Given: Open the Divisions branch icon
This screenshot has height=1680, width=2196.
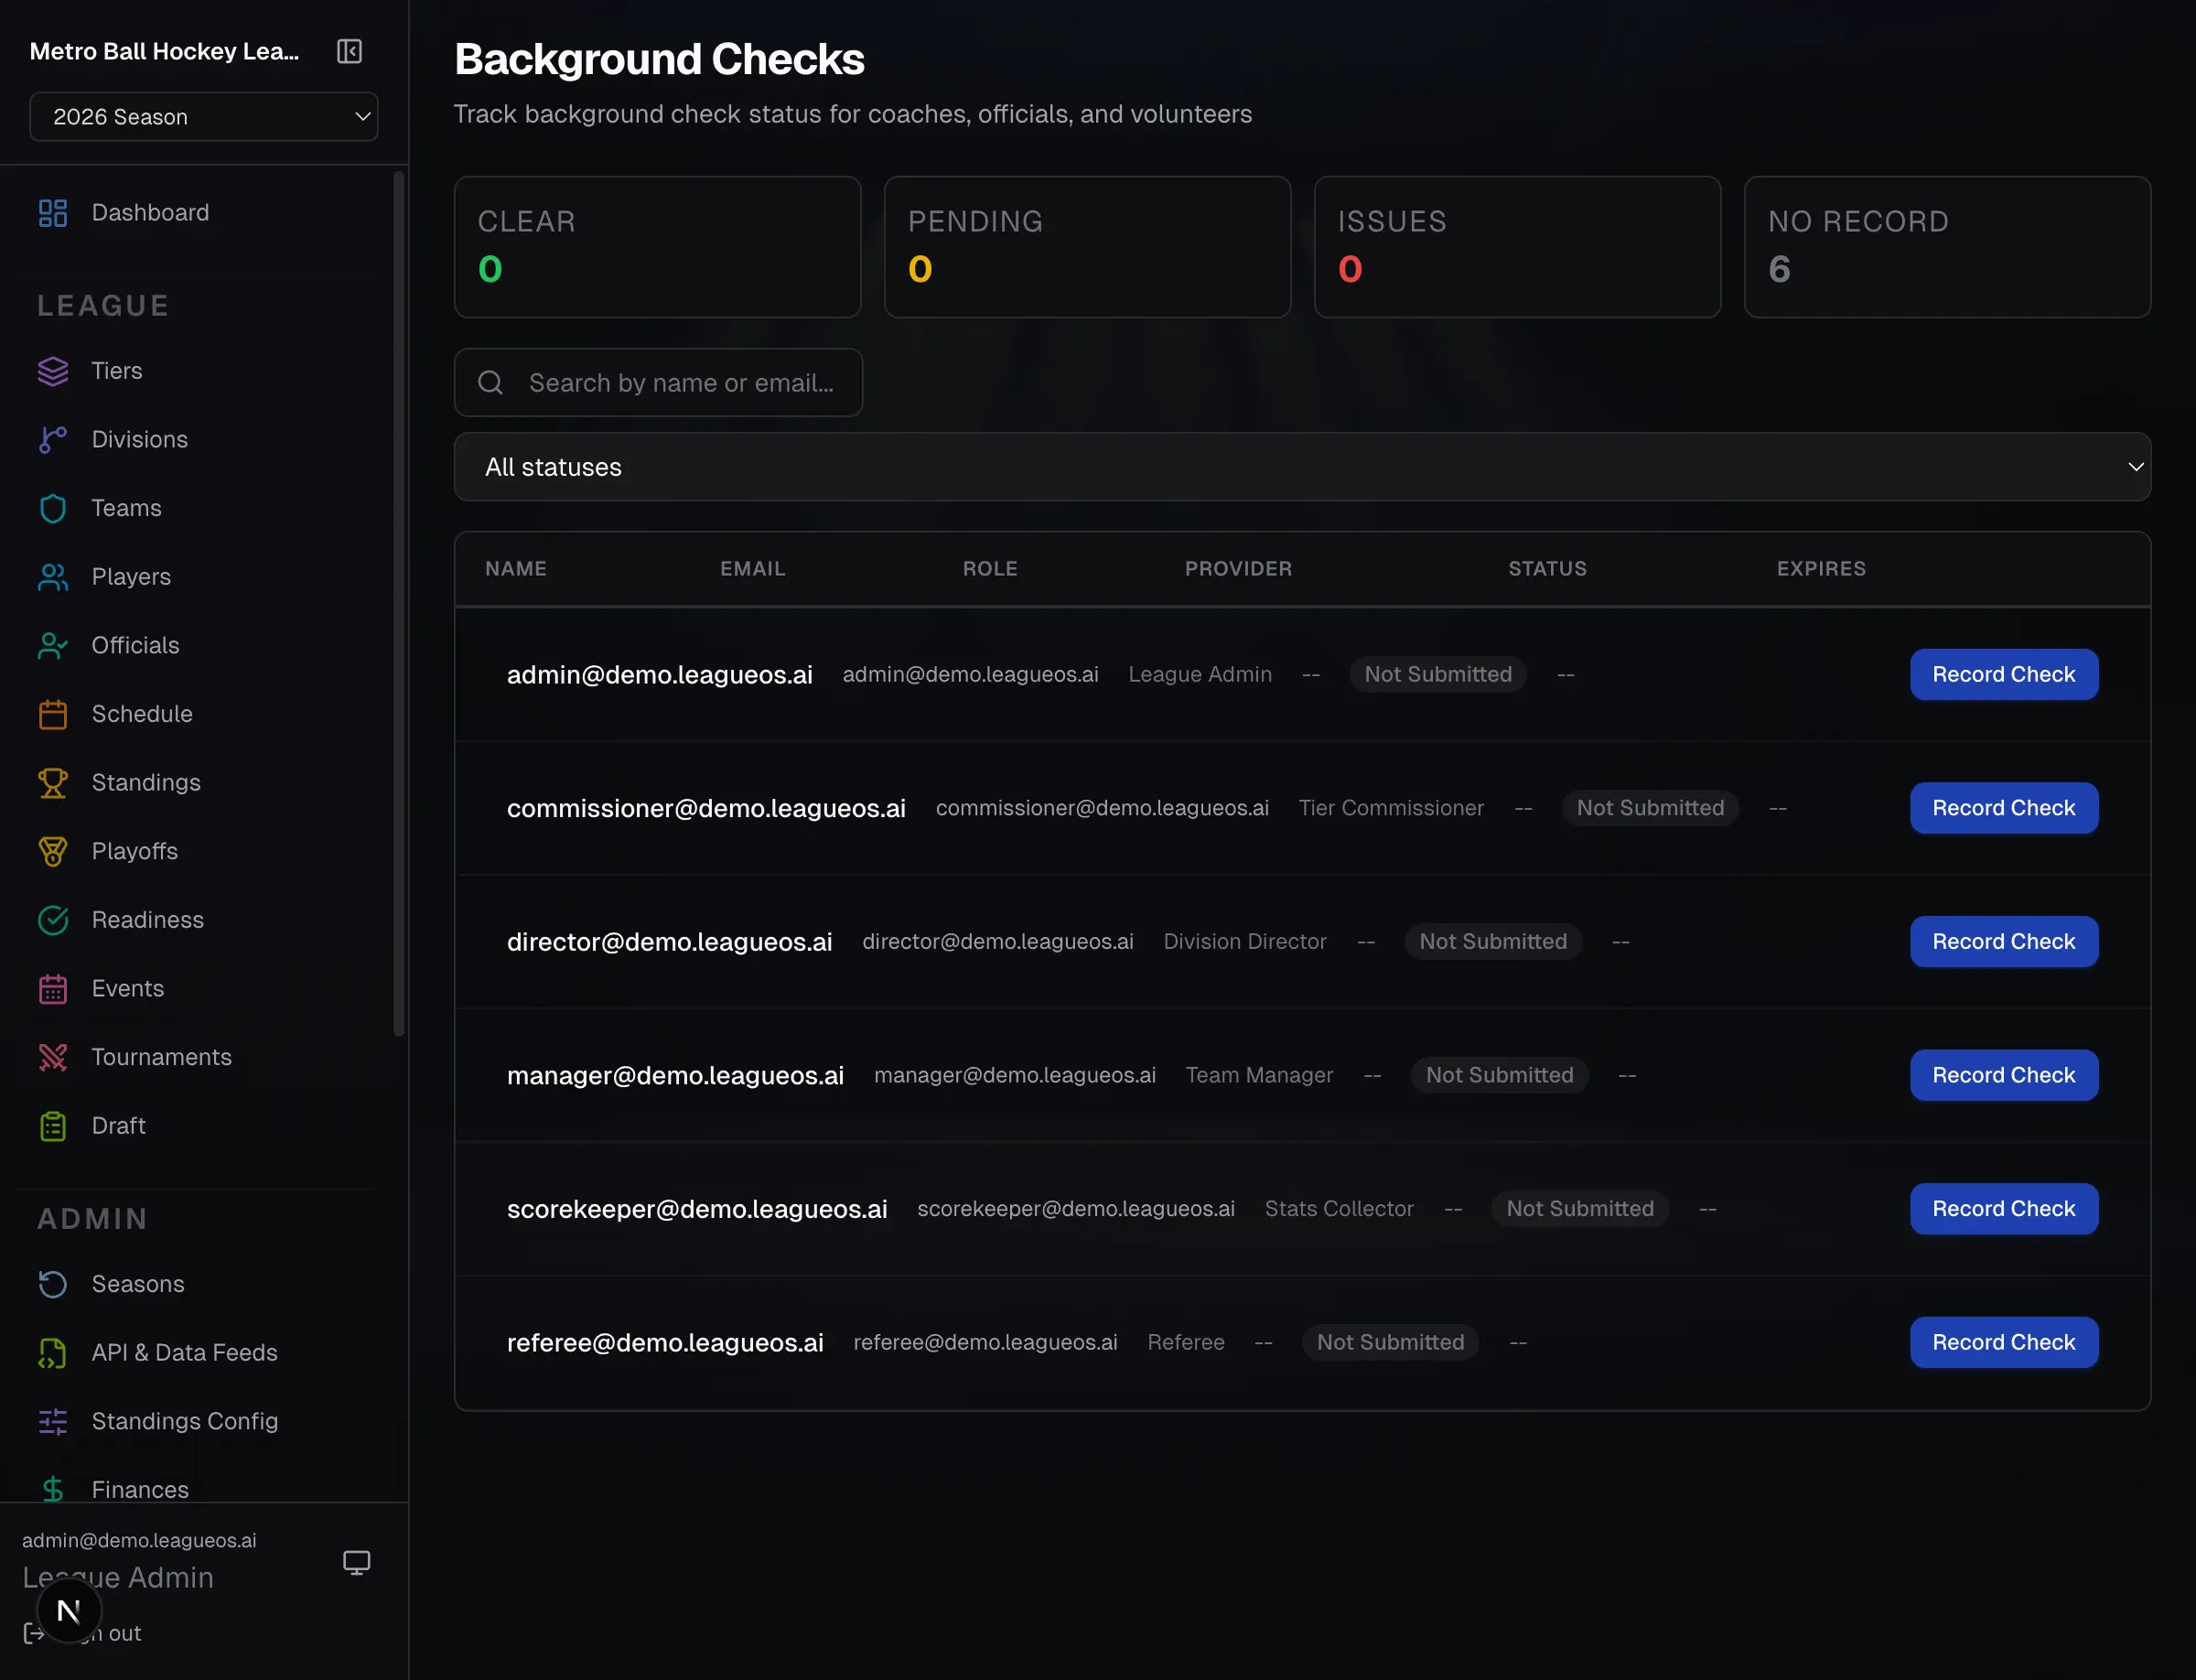Looking at the screenshot, I should pyautogui.click(x=53, y=439).
